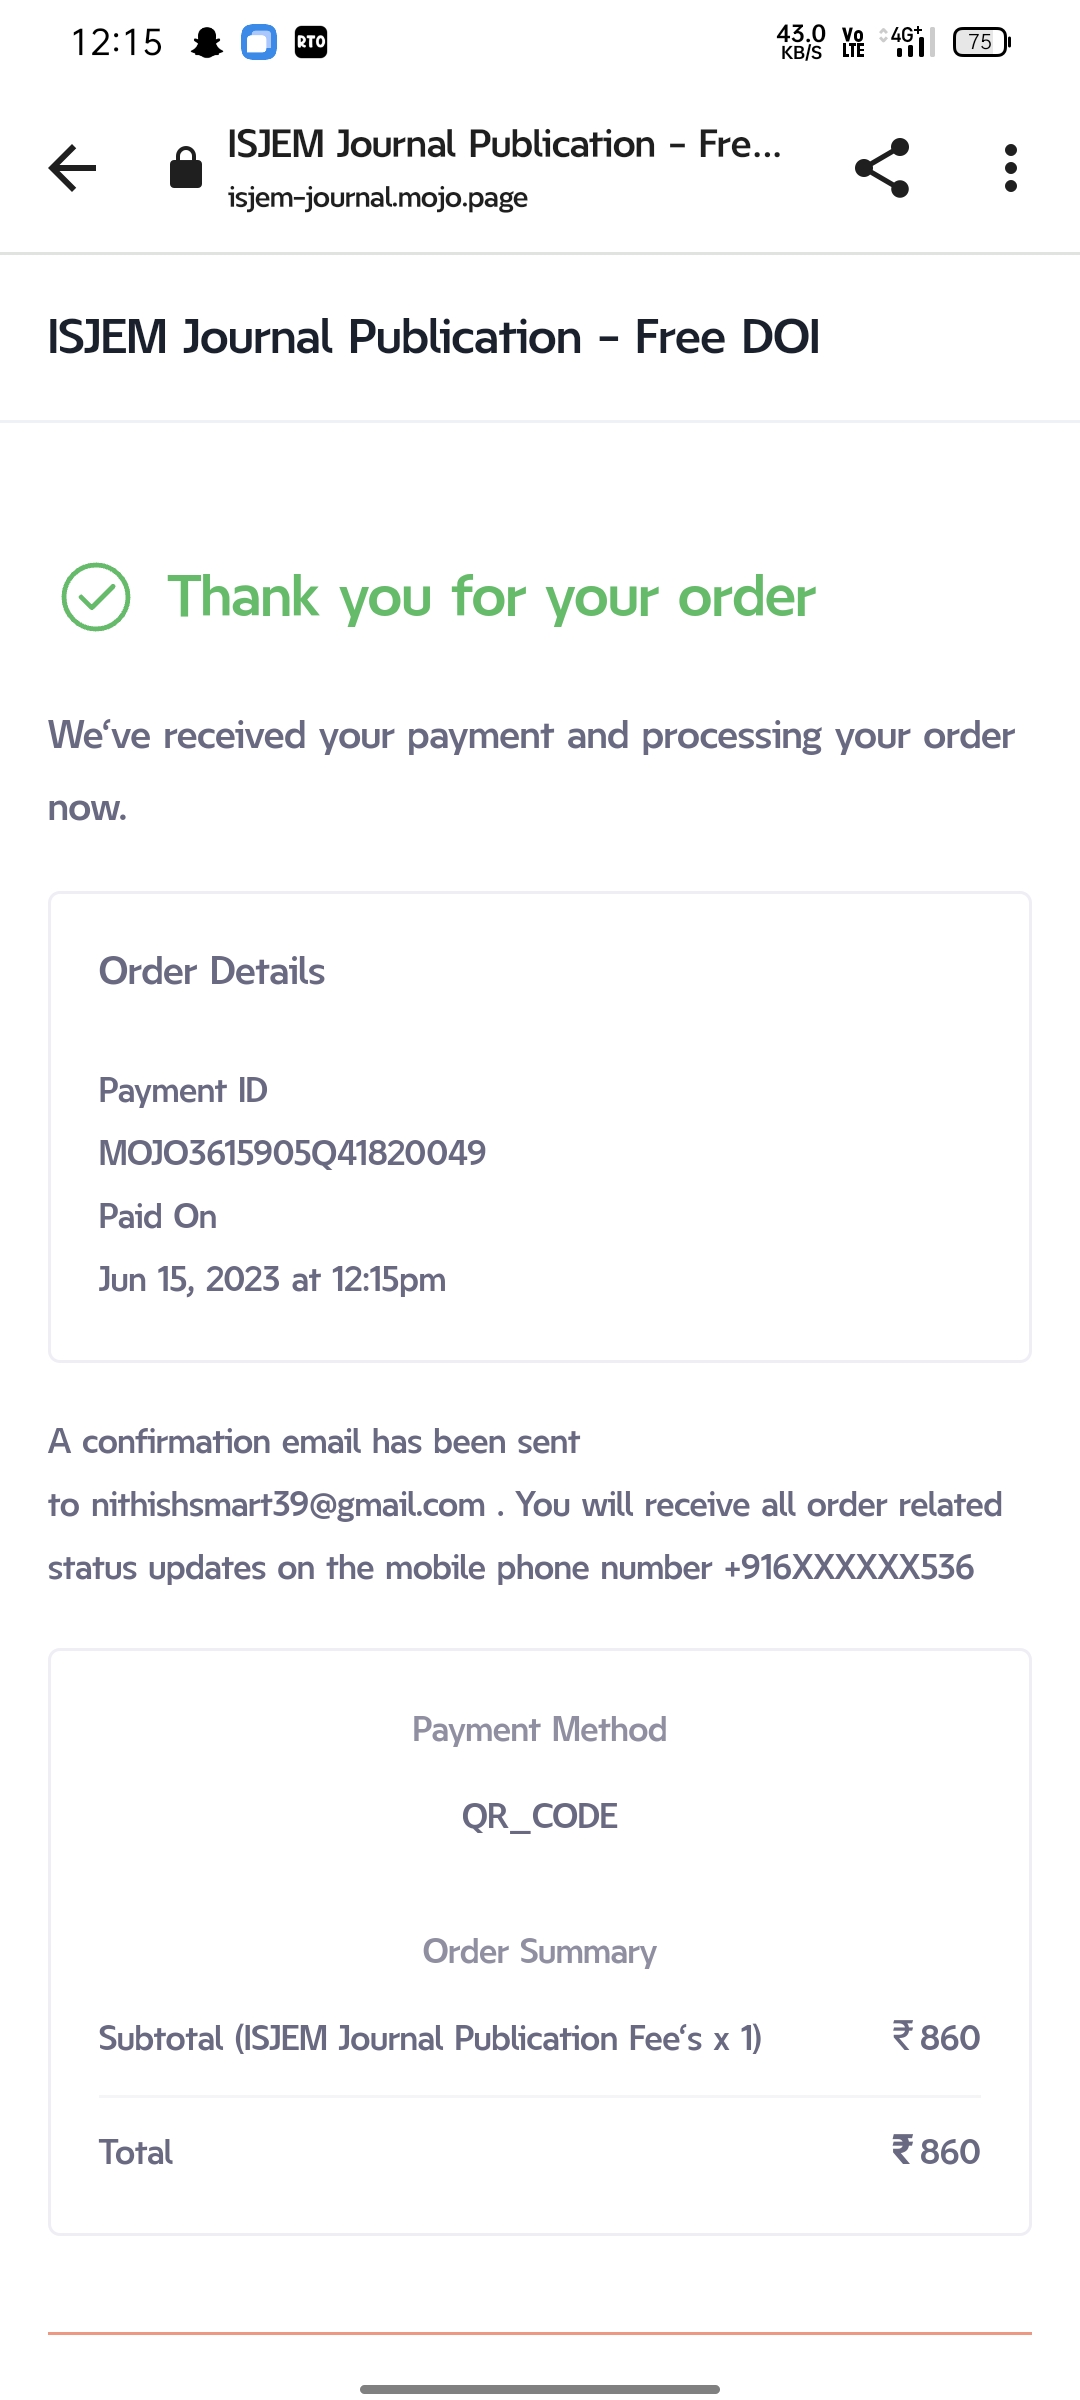The height and width of the screenshot is (2400, 1080).
Task: Tap the 4G signal strength icon
Action: pyautogui.click(x=910, y=42)
